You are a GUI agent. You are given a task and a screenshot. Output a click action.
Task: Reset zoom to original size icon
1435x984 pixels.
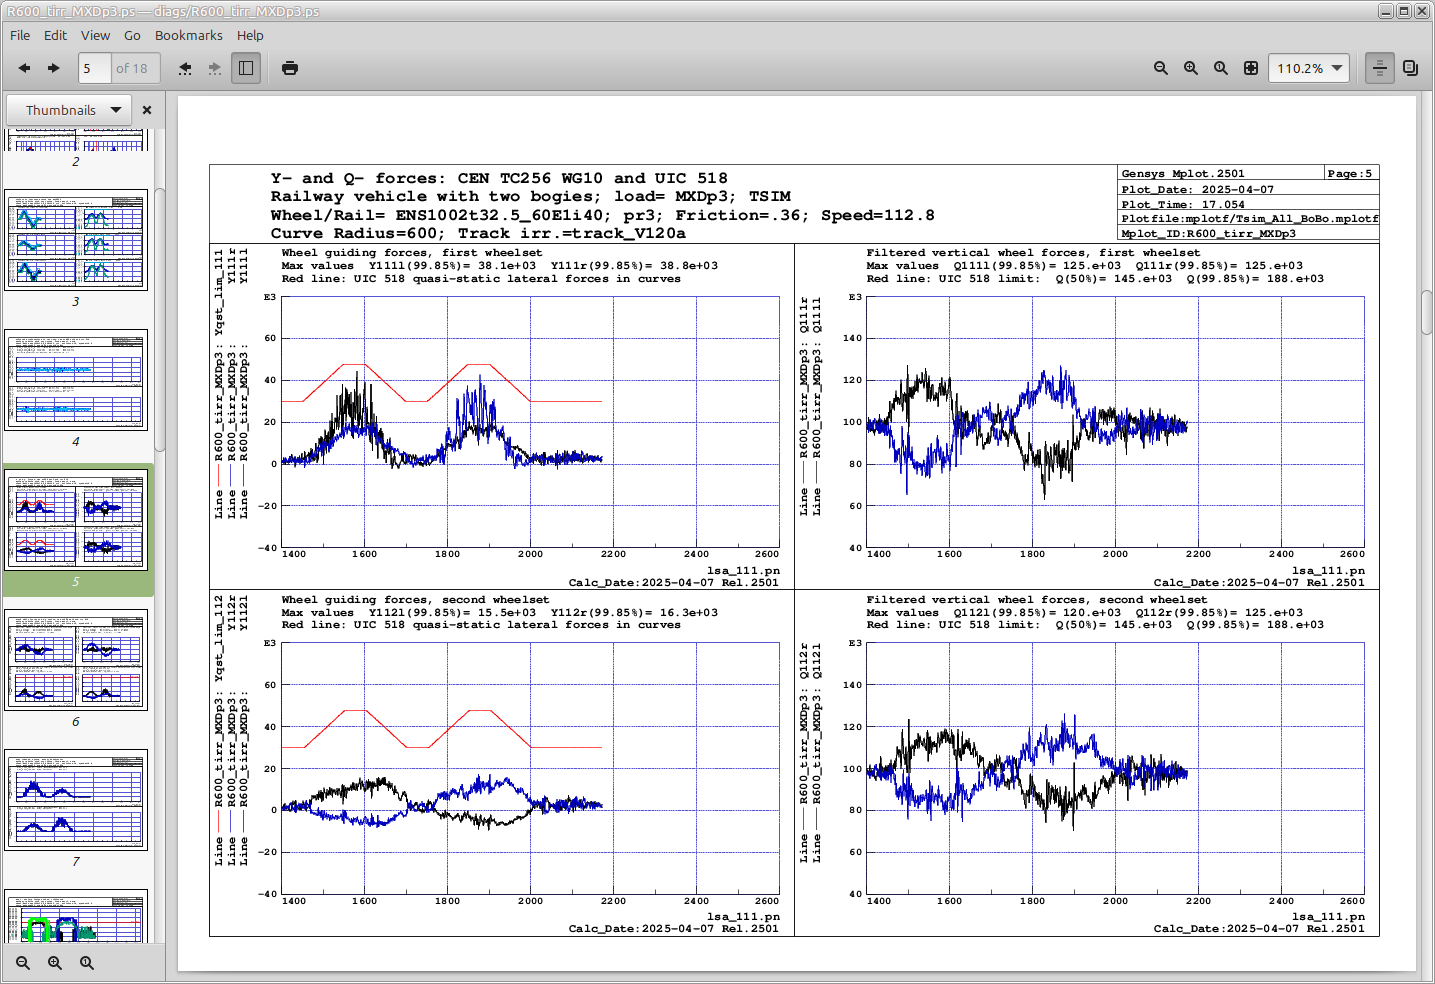(1221, 68)
